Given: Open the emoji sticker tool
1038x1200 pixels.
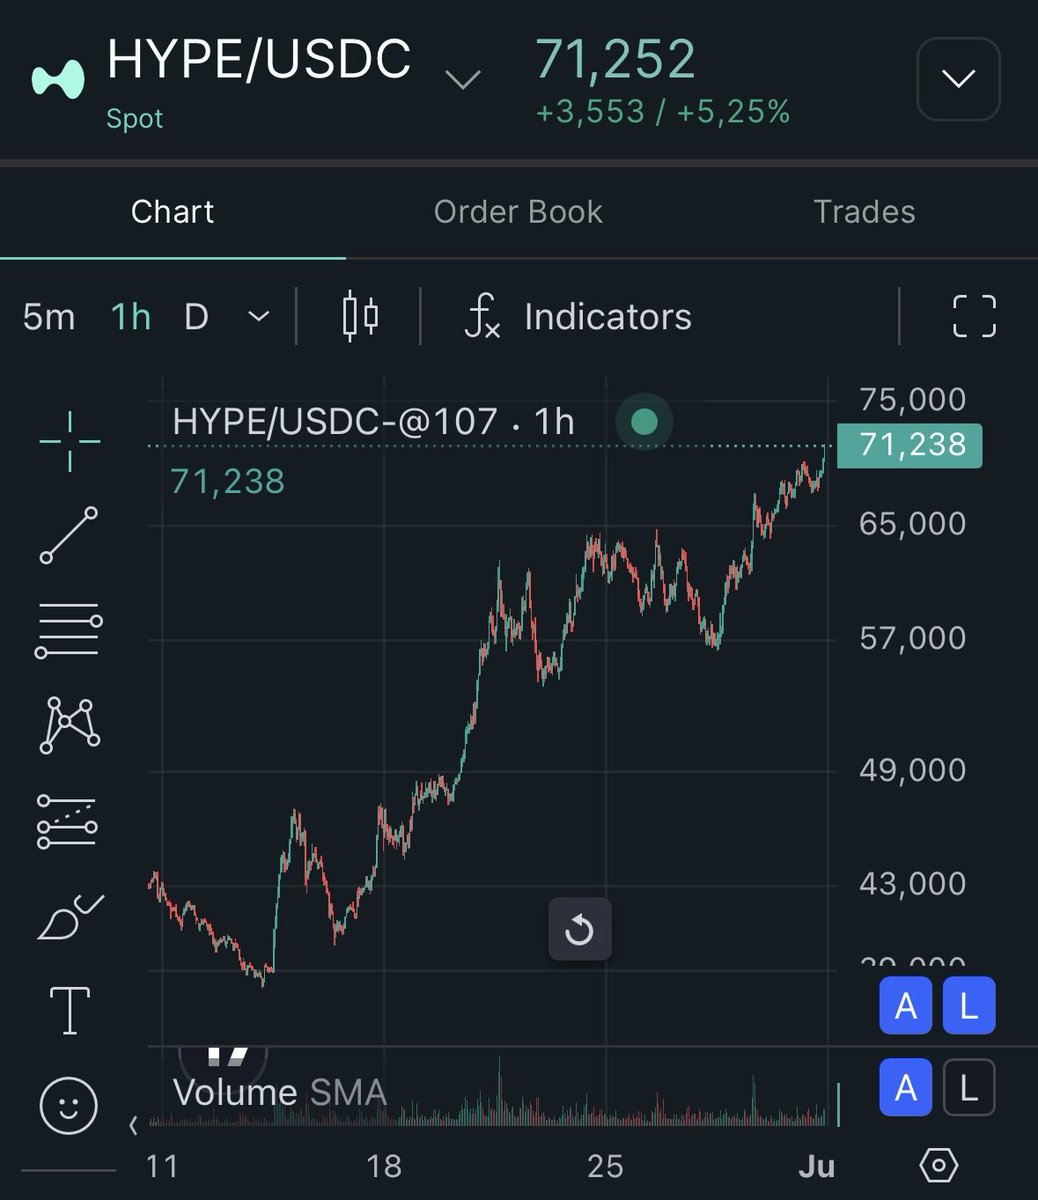Looking at the screenshot, I should click(69, 1106).
